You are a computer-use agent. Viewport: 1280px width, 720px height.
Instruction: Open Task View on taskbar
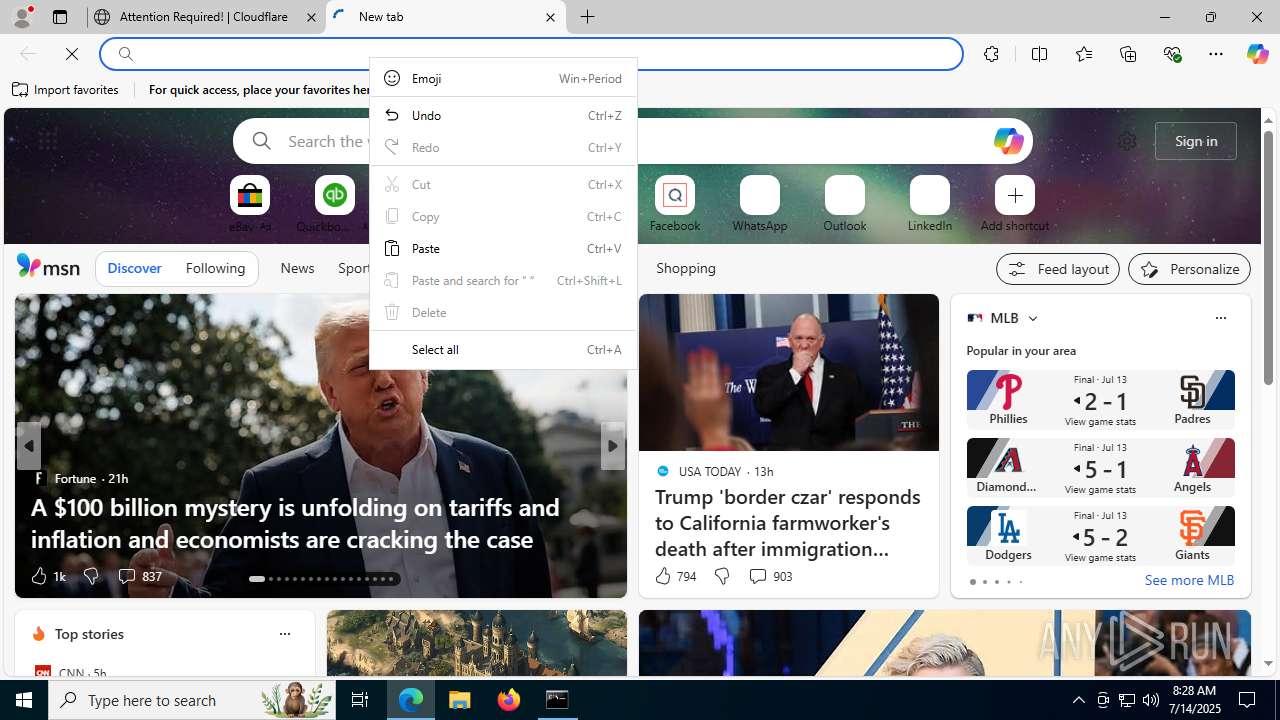(x=360, y=700)
